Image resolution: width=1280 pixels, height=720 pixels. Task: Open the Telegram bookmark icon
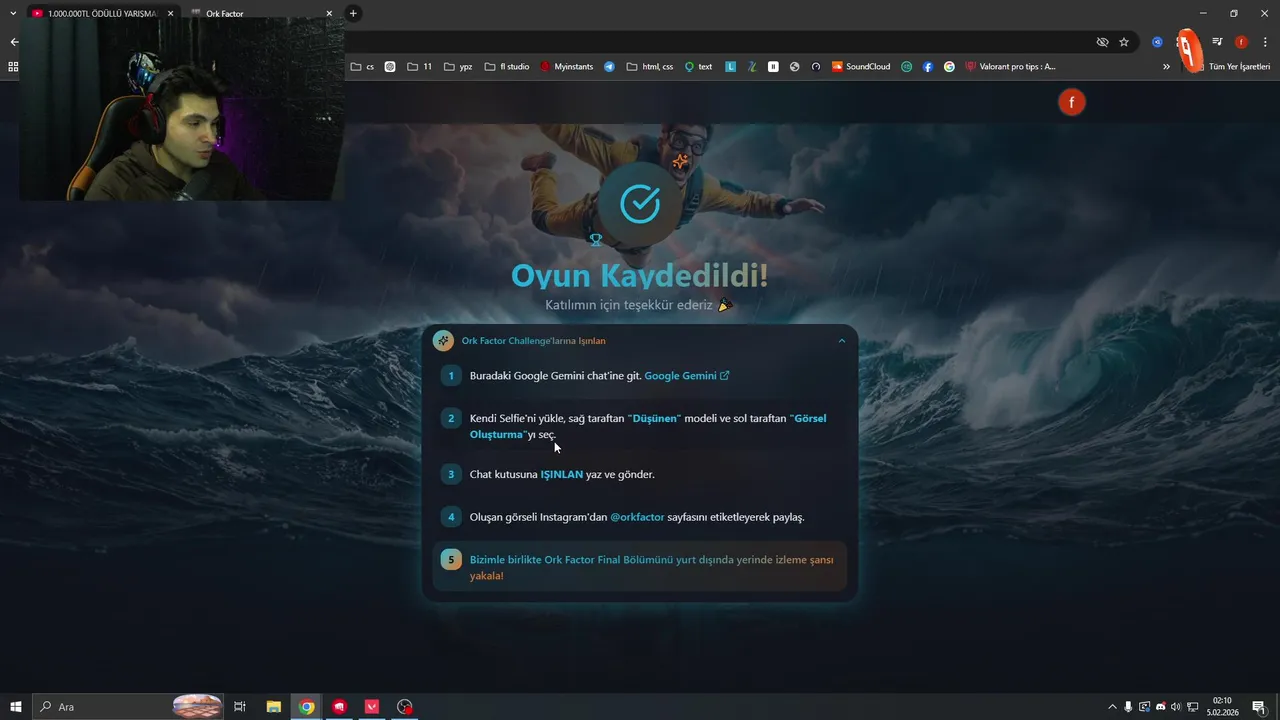pos(610,67)
